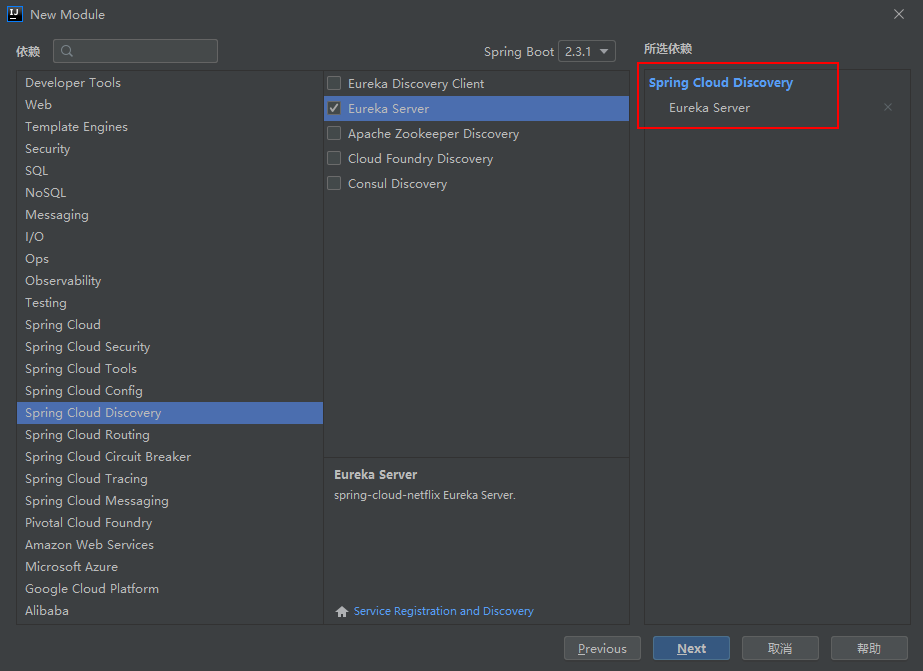923x671 pixels.
Task: Click the IntelliJ logo in title bar
Action: pos(15,14)
